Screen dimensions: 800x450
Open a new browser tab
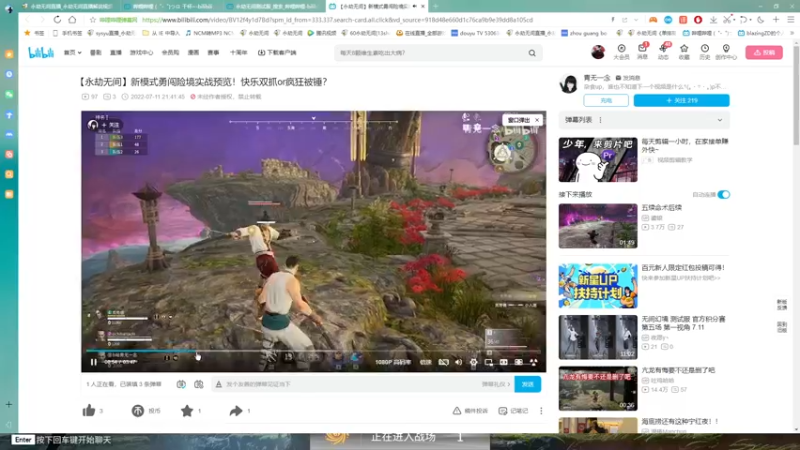click(x=436, y=6)
